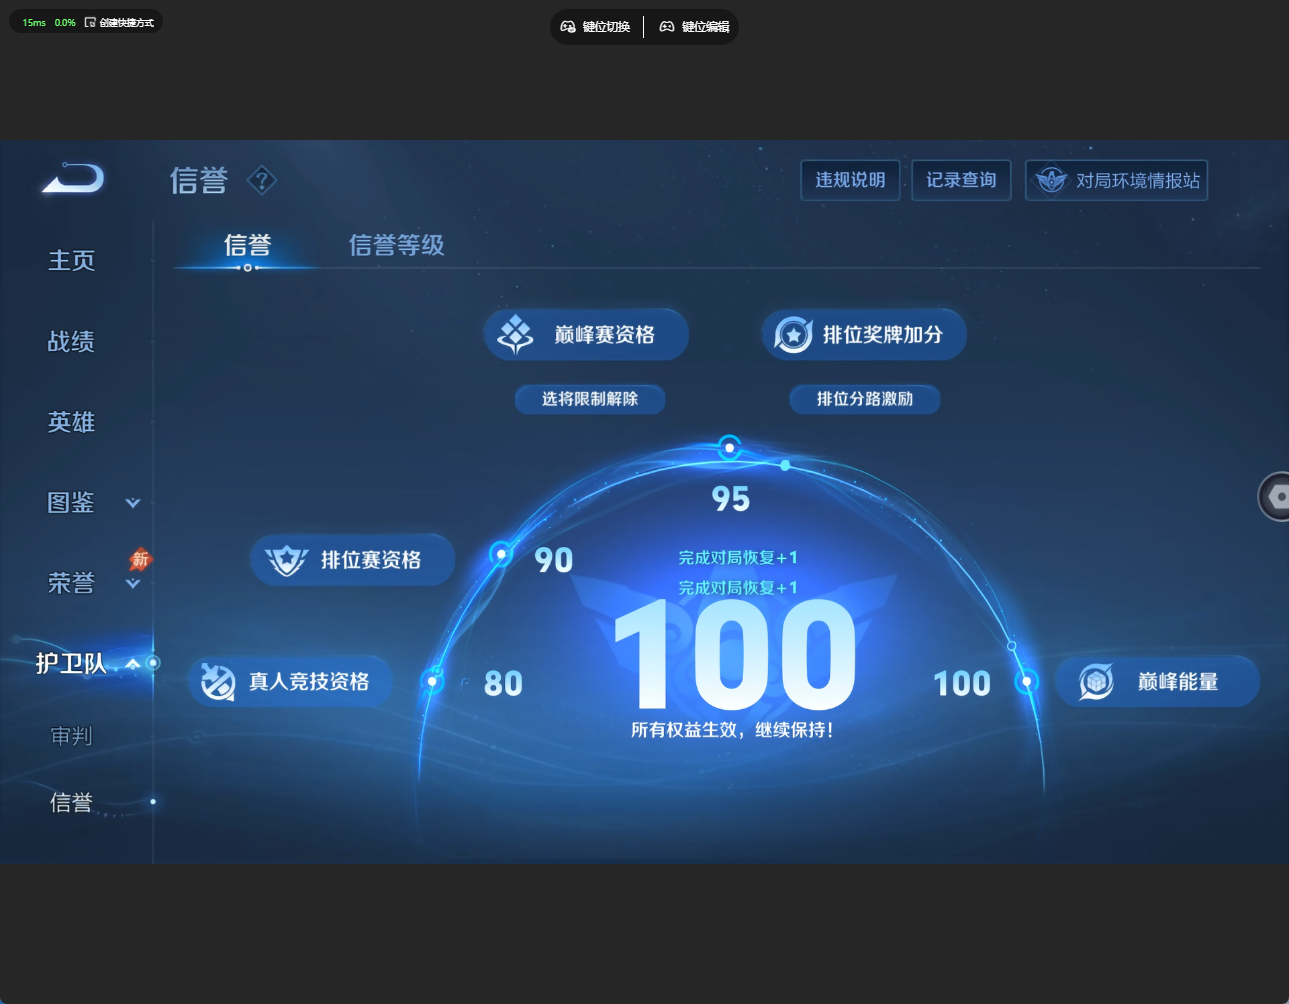The image size is (1289, 1004).
Task: Click the 真人竞技资格 icon
Action: [x=217, y=681]
